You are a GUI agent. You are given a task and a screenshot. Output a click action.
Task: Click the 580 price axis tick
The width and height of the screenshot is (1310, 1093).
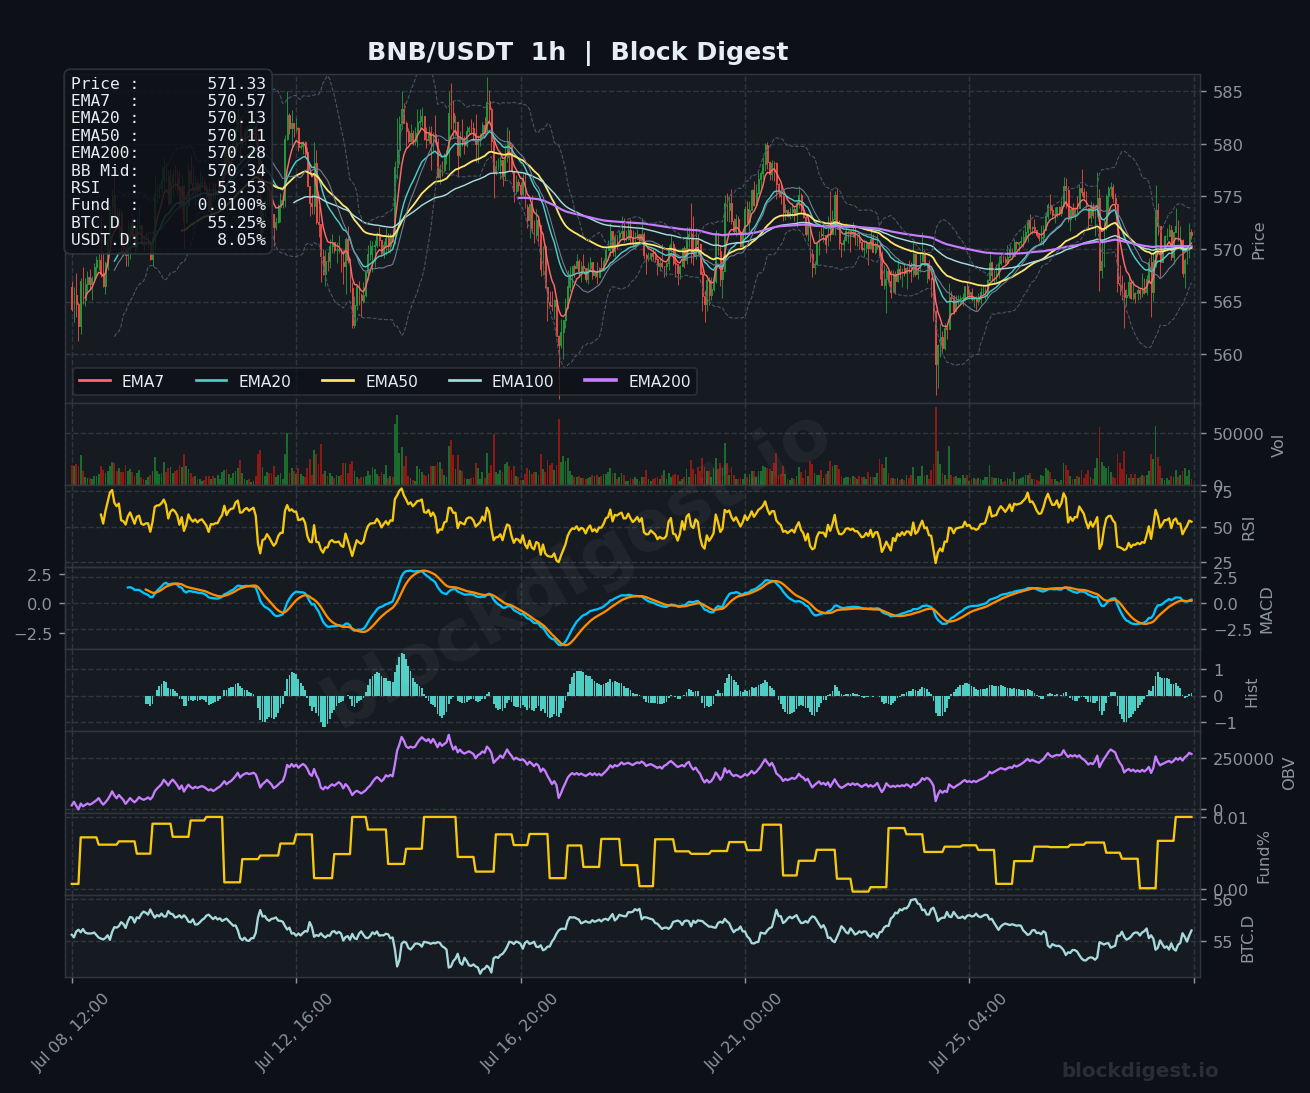click(1227, 146)
